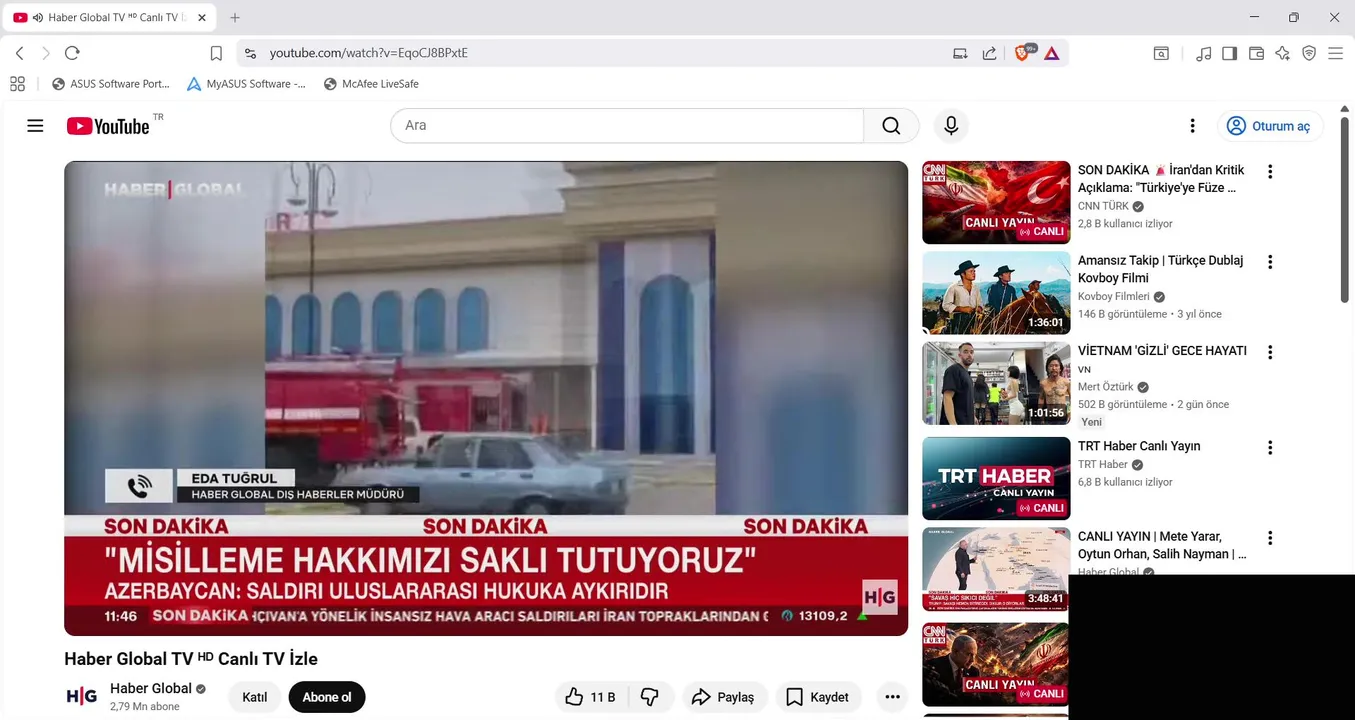Open options for Amansız Takip video
This screenshot has width=1355, height=720.
1270,262
